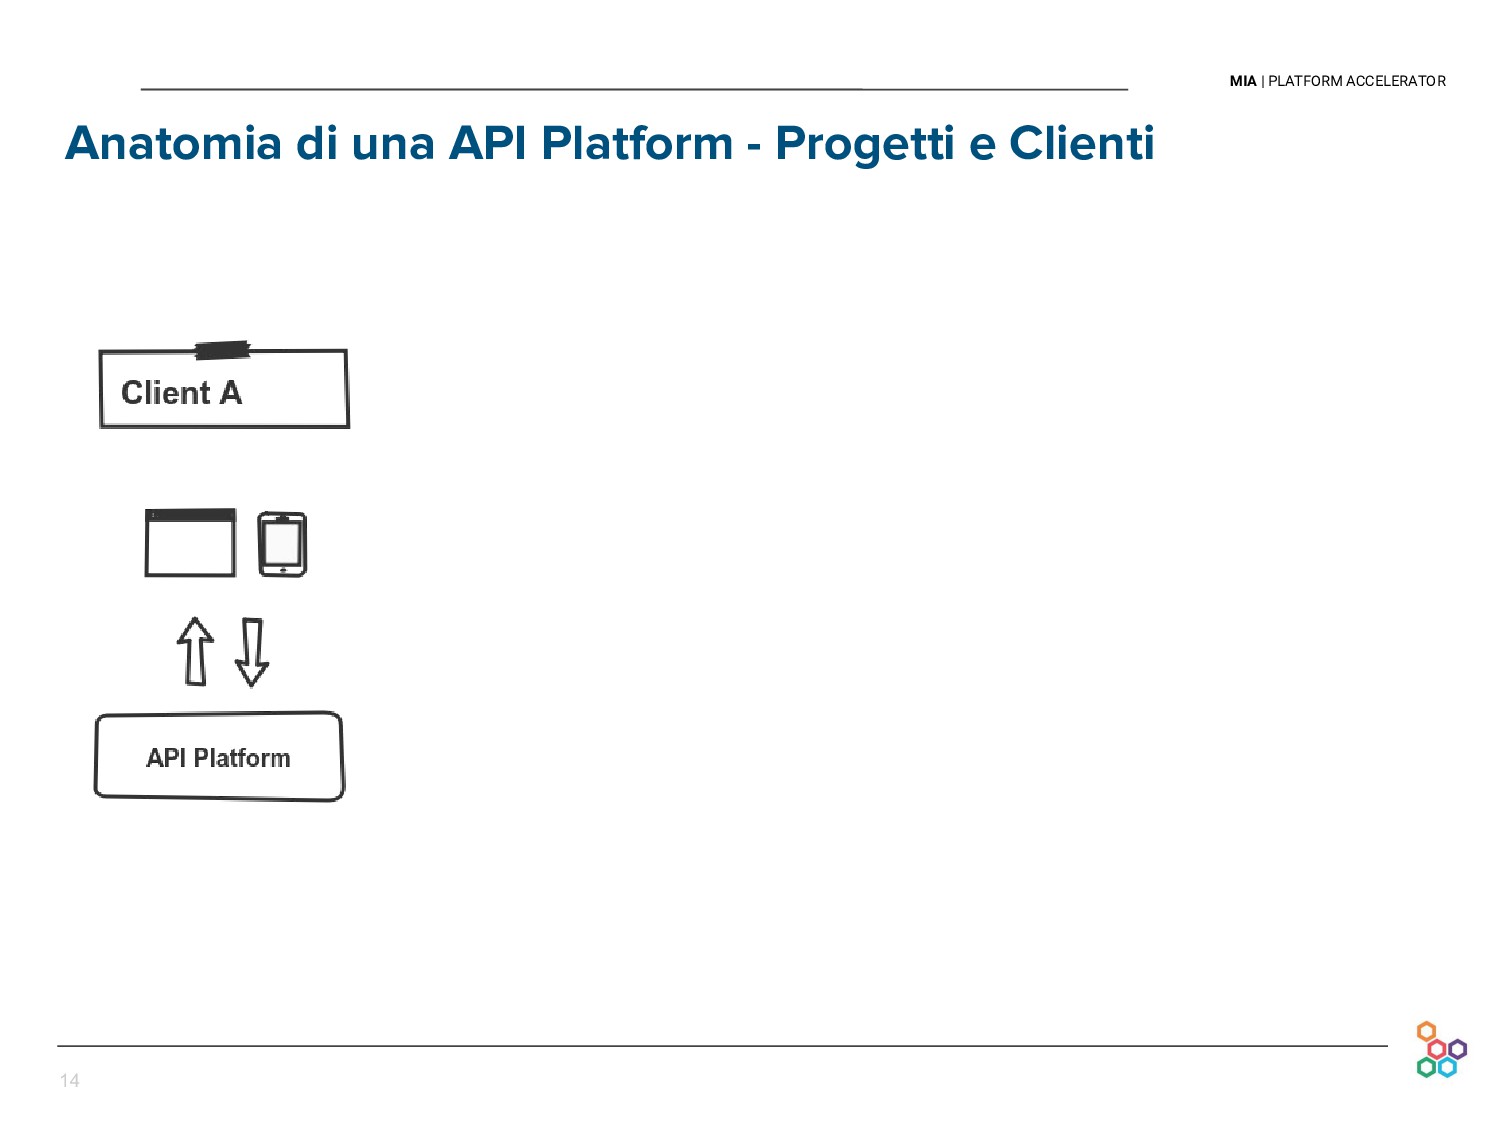Click the upward arrow icon
The height and width of the screenshot is (1125, 1500).
(195, 651)
